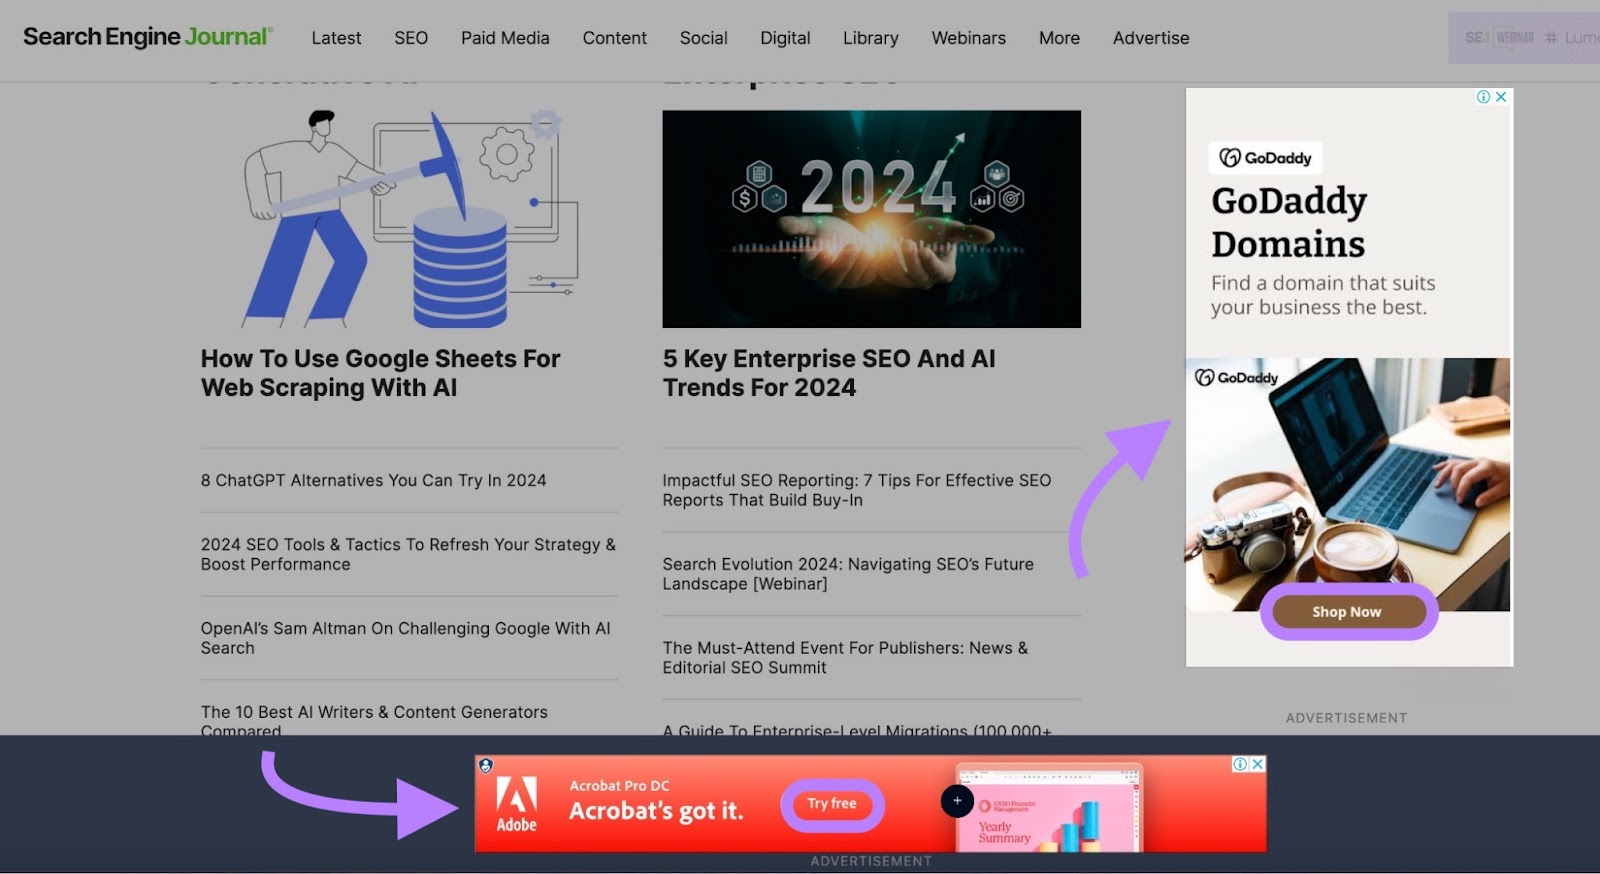
Task: Go to the SEO section
Action: (410, 38)
